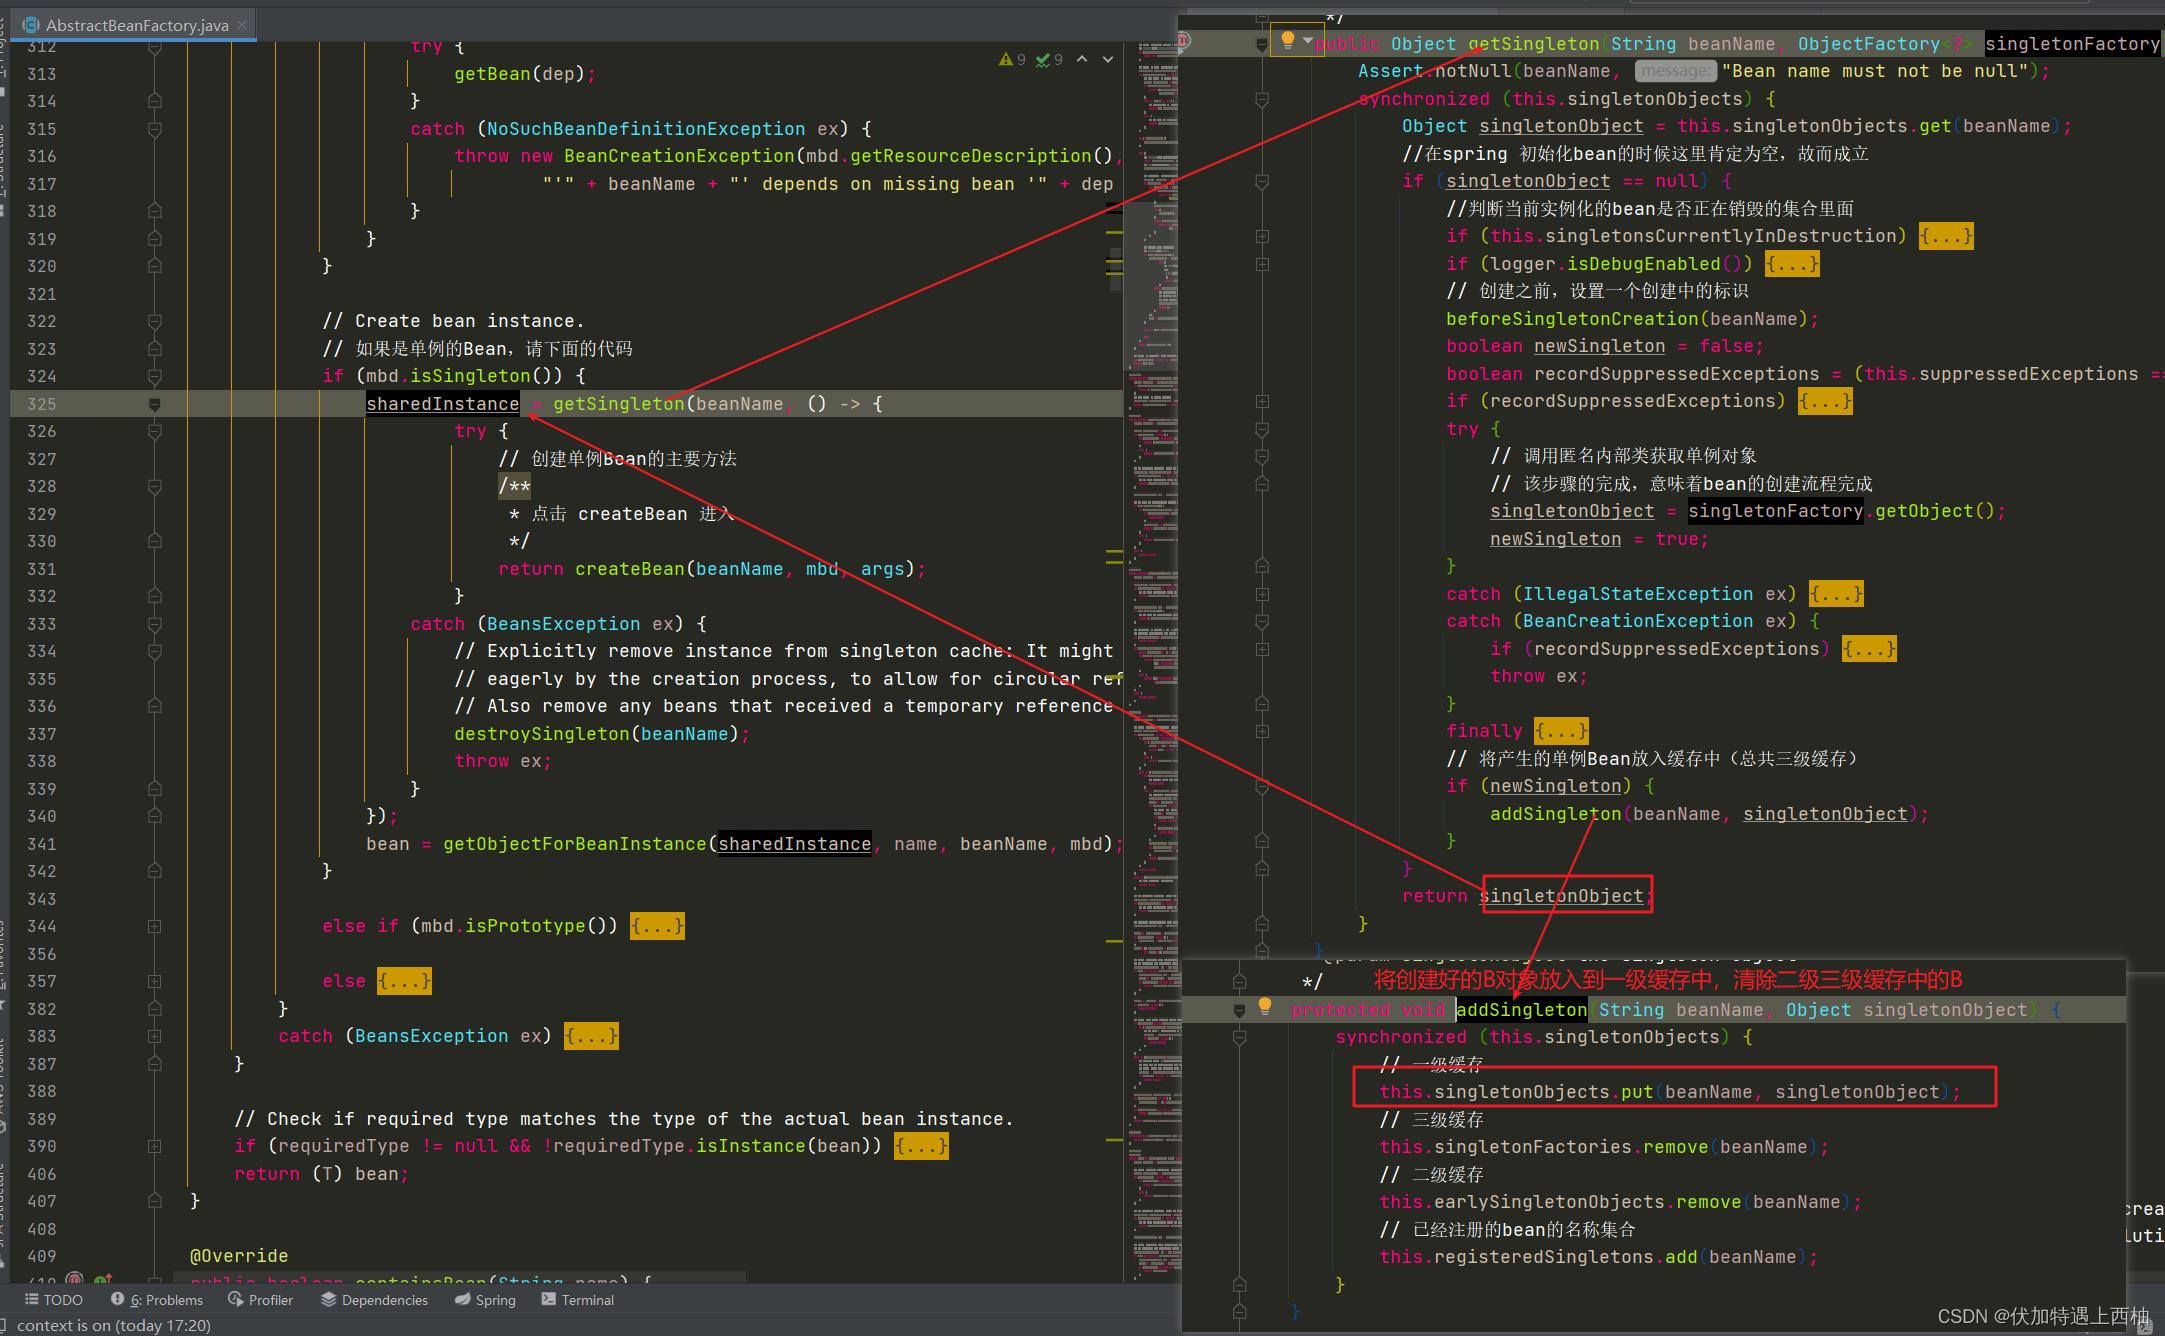The image size is (2165, 1336).
Task: Toggle the gutter marker on line 325
Action: 155,404
